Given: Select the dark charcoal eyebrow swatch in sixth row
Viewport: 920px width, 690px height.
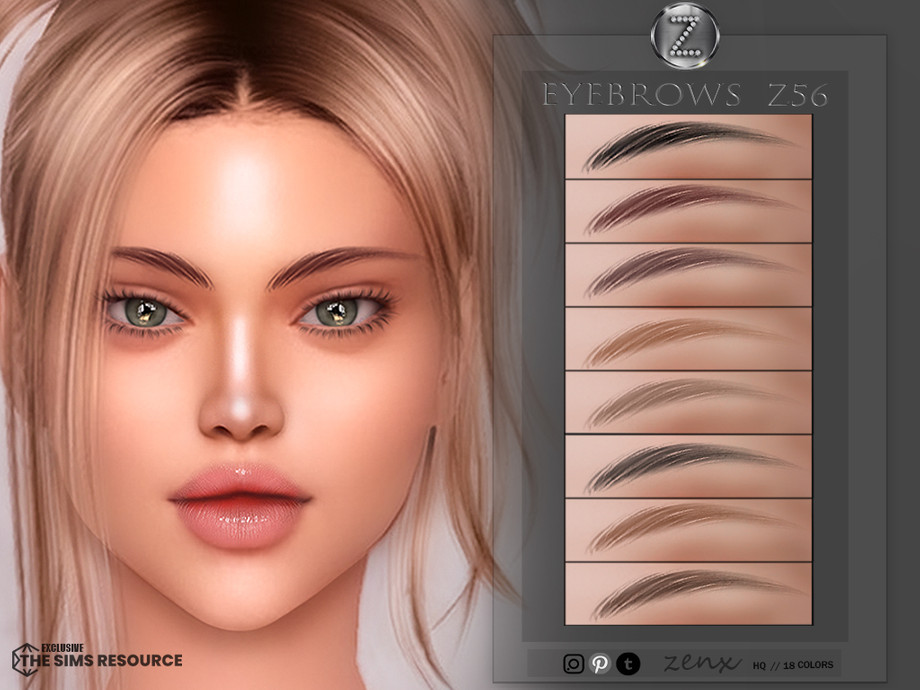Looking at the screenshot, I should [x=688, y=466].
